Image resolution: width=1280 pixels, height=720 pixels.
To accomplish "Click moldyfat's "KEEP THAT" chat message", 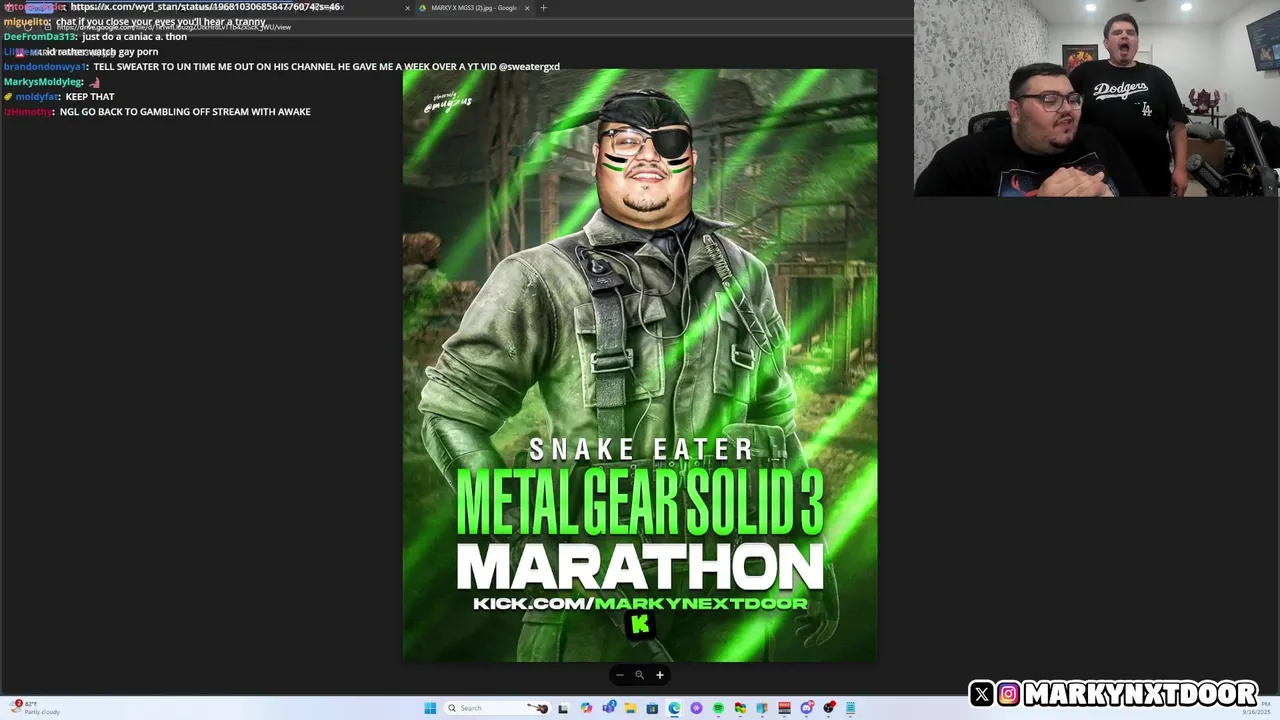I will point(59,97).
